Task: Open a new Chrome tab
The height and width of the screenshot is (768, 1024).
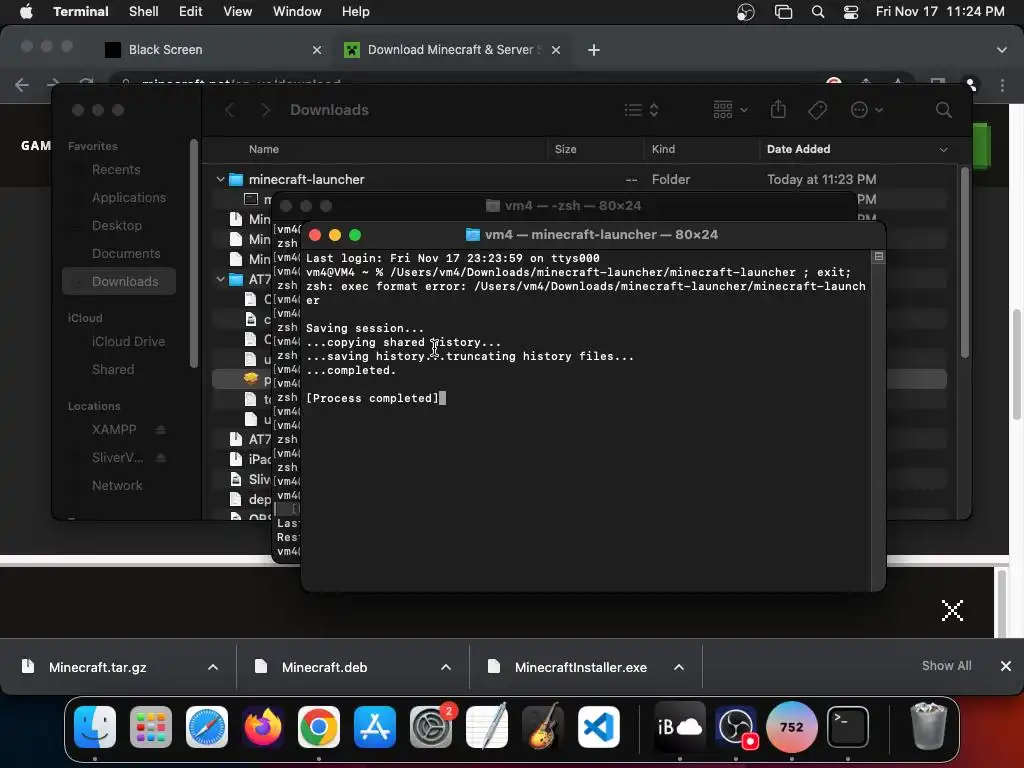Action: (x=594, y=50)
